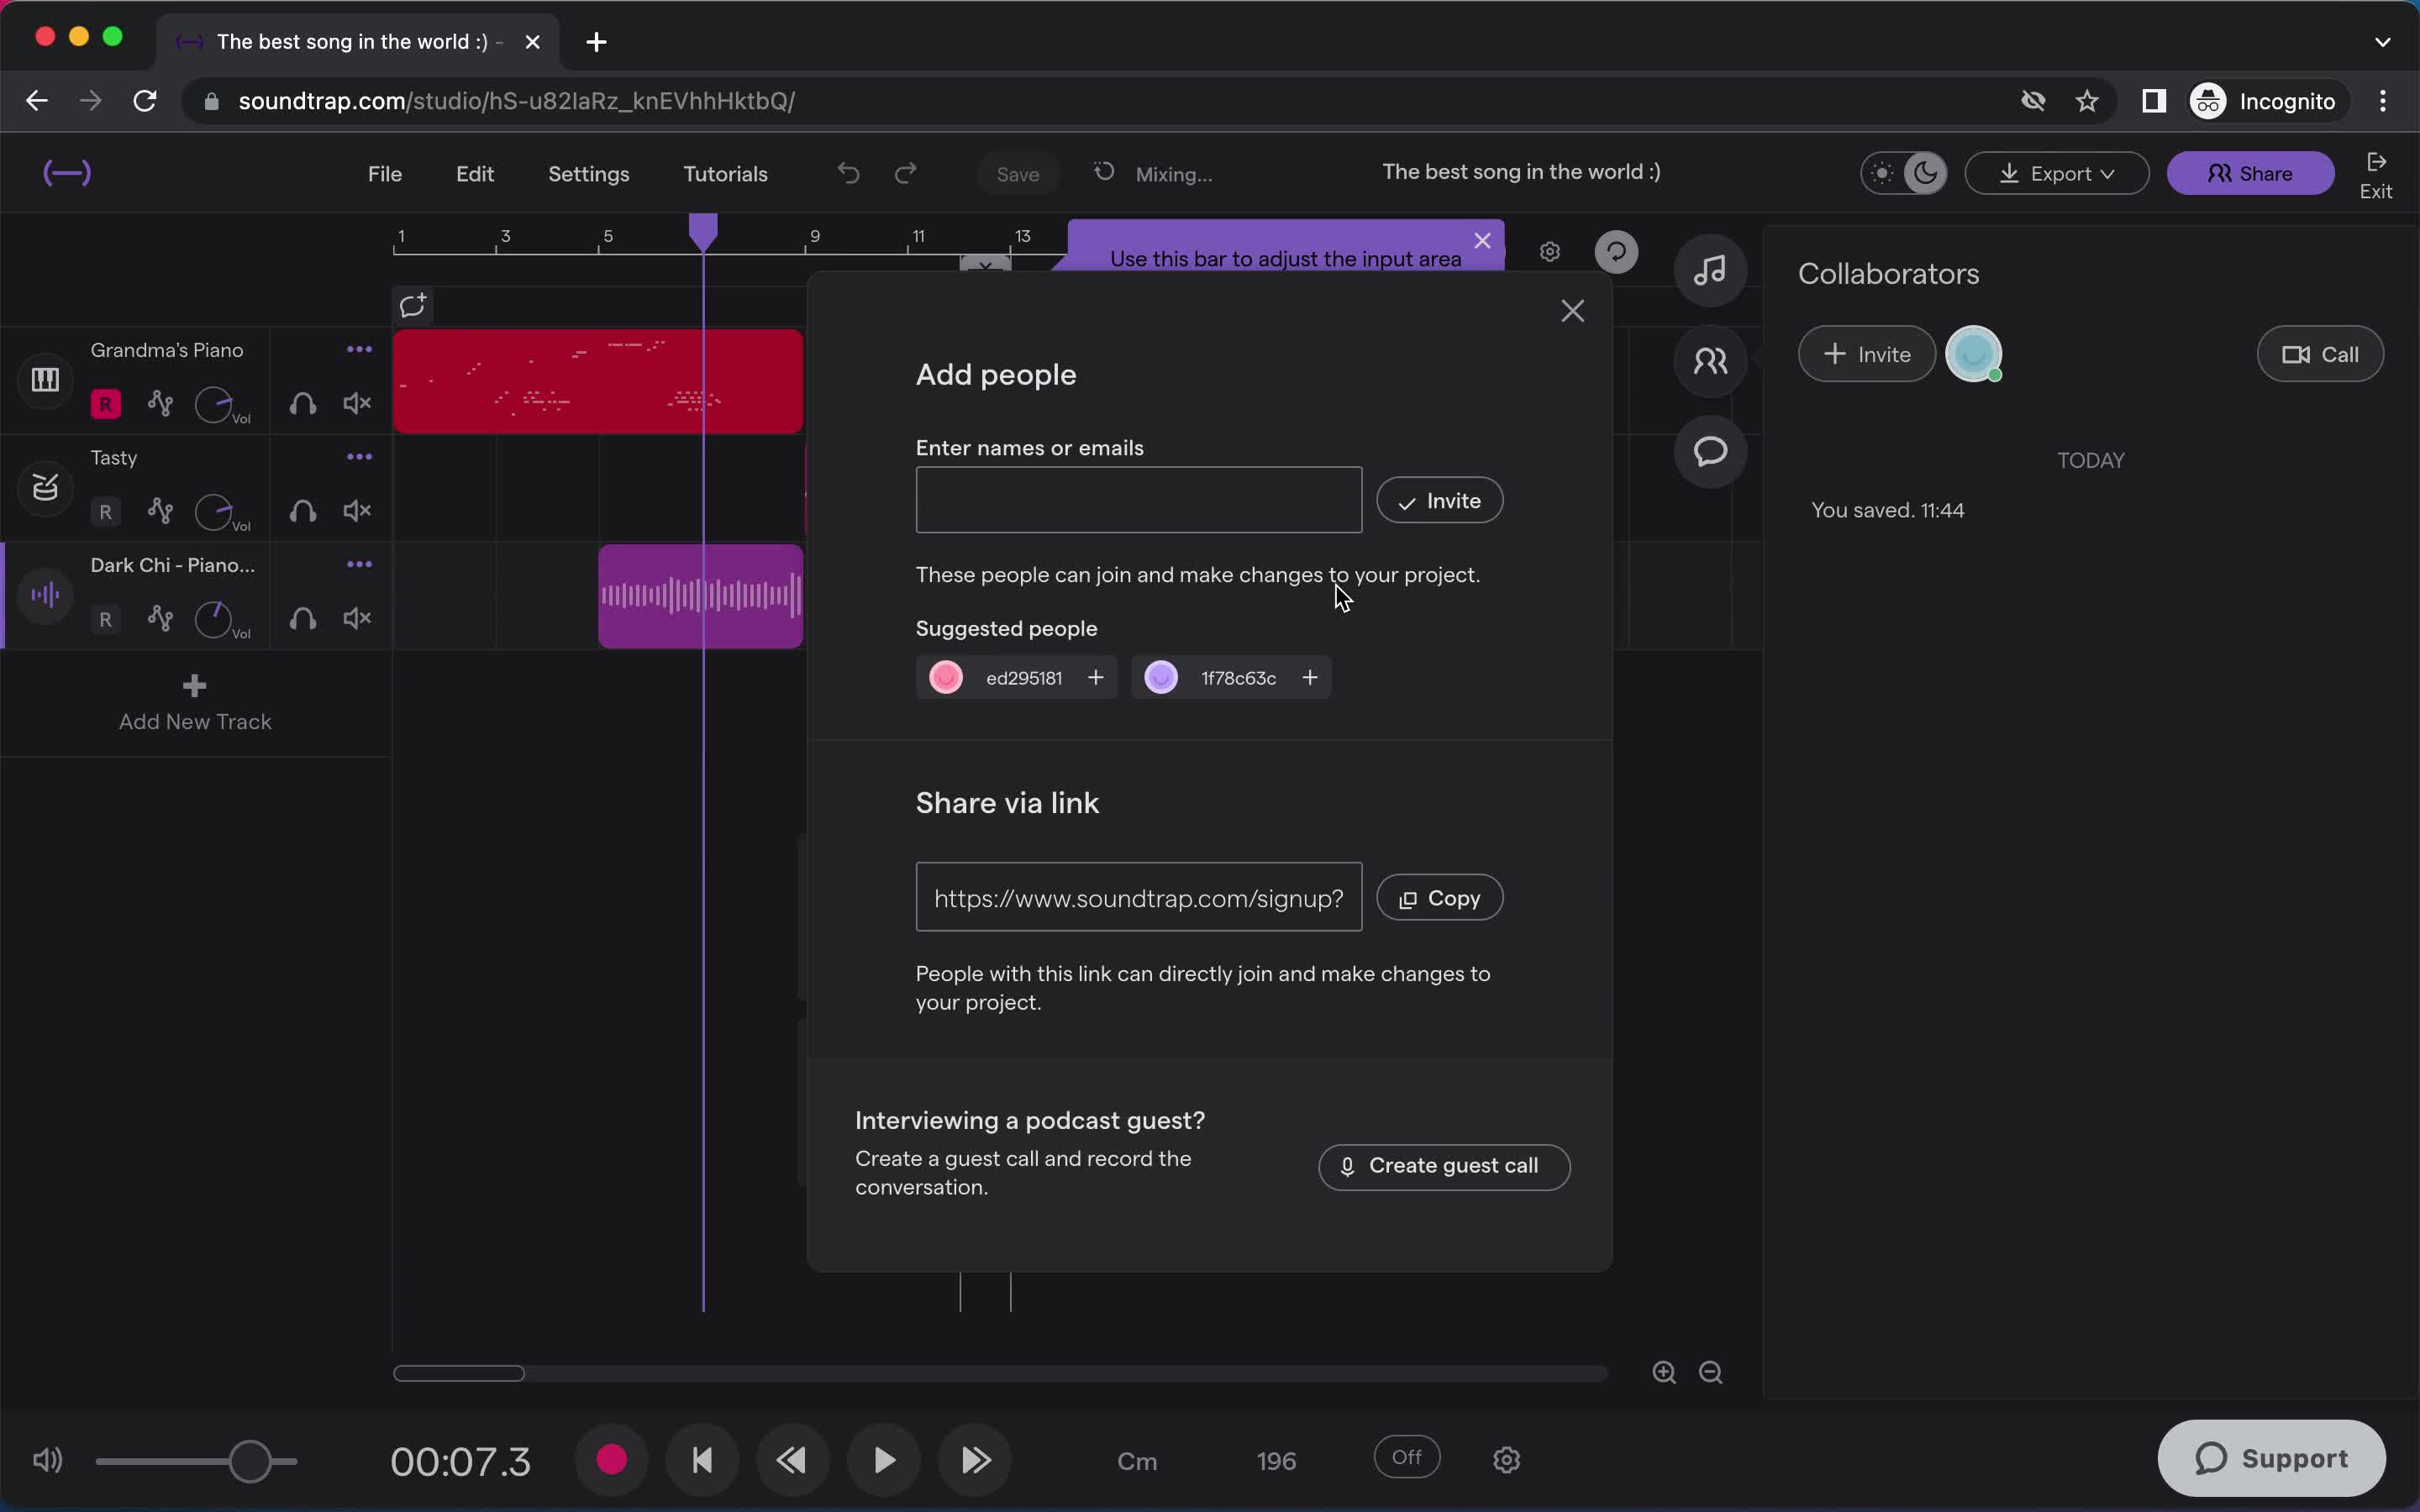Screen dimensions: 2420x1512
Task: Mute the Grandma's Piano track
Action: [x=357, y=404]
